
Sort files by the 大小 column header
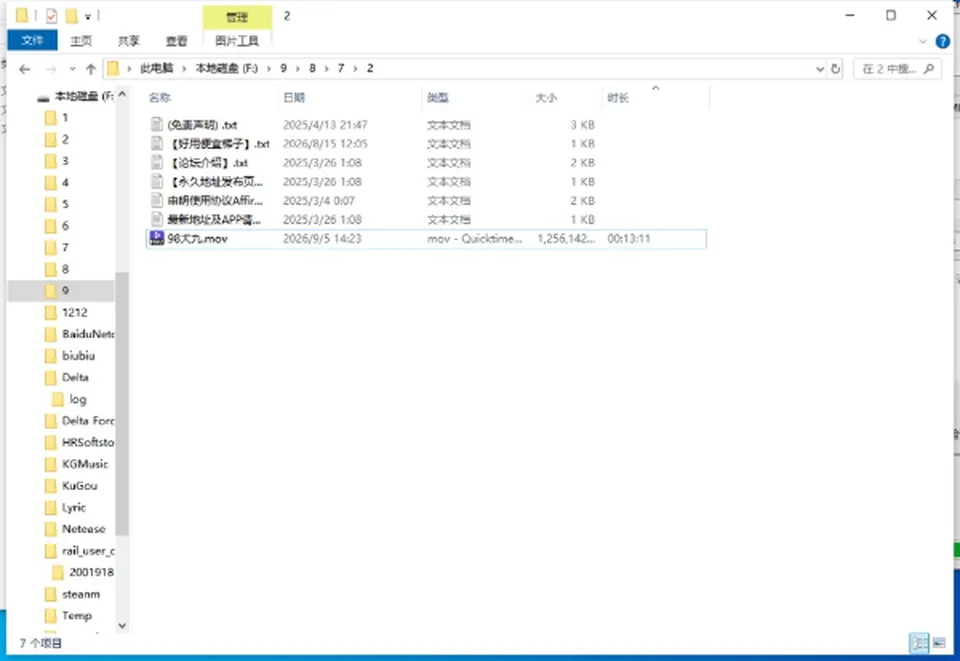pos(546,97)
